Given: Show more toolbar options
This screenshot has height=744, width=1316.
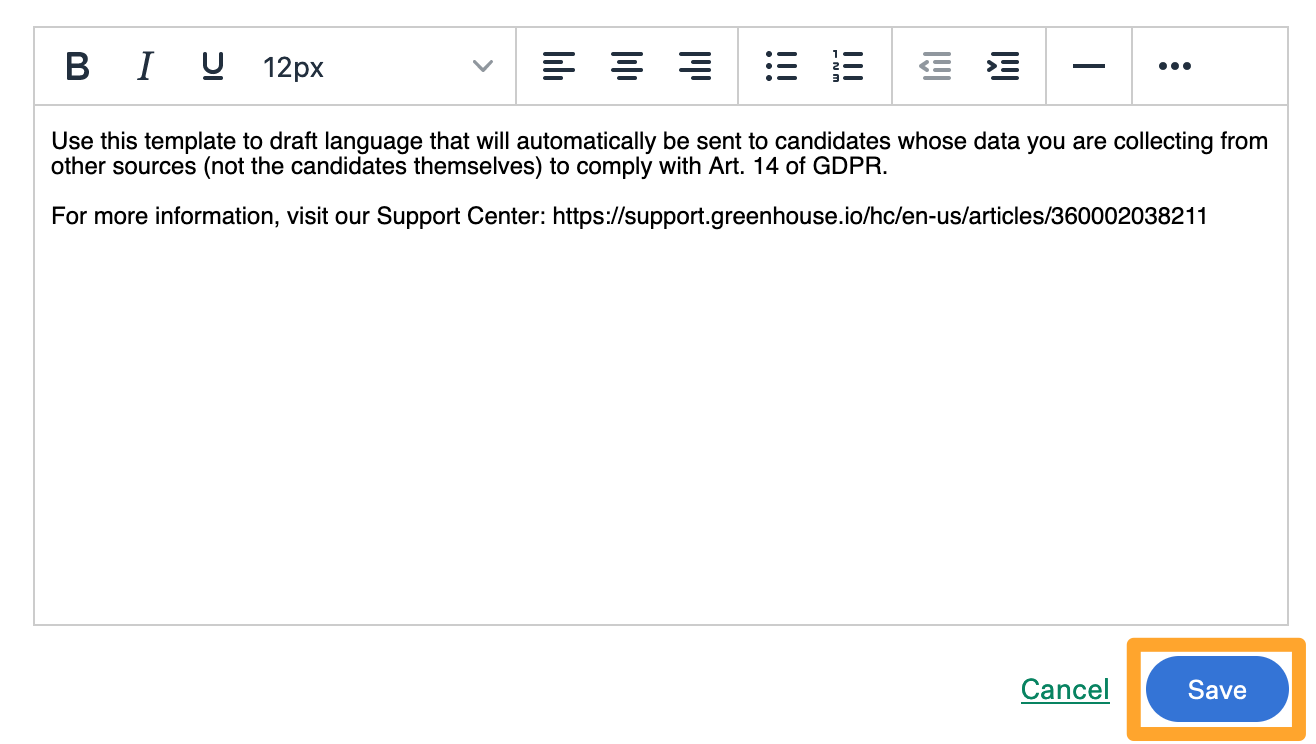Looking at the screenshot, I should (1174, 67).
